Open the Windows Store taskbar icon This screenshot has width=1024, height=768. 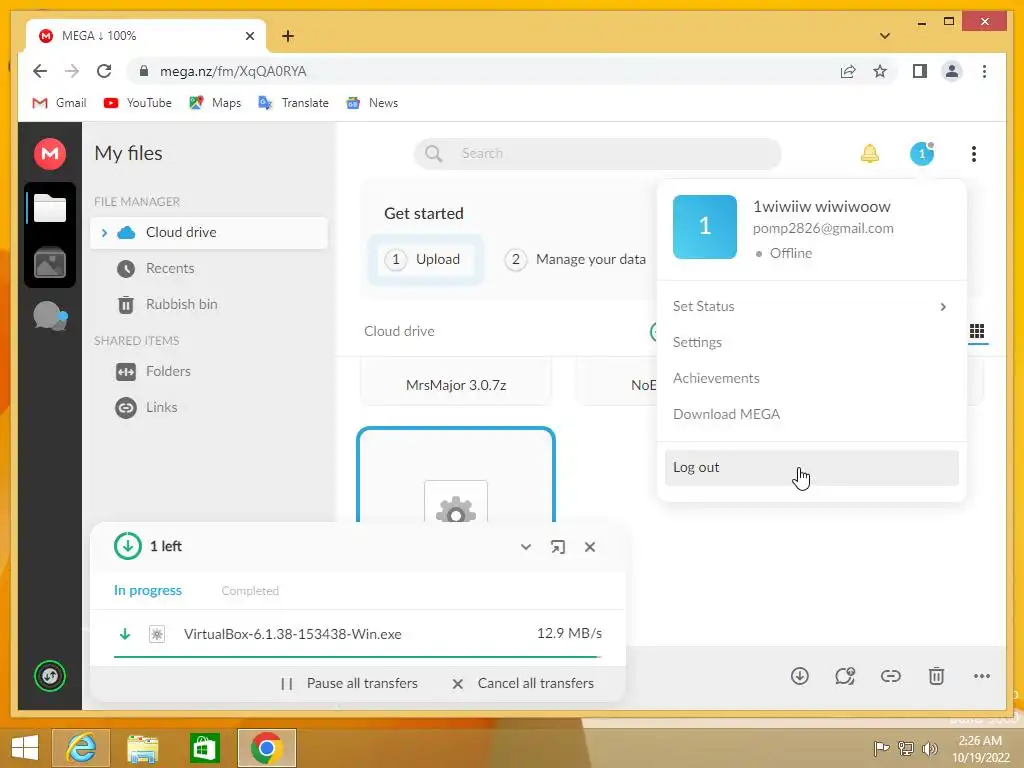pyautogui.click(x=204, y=747)
